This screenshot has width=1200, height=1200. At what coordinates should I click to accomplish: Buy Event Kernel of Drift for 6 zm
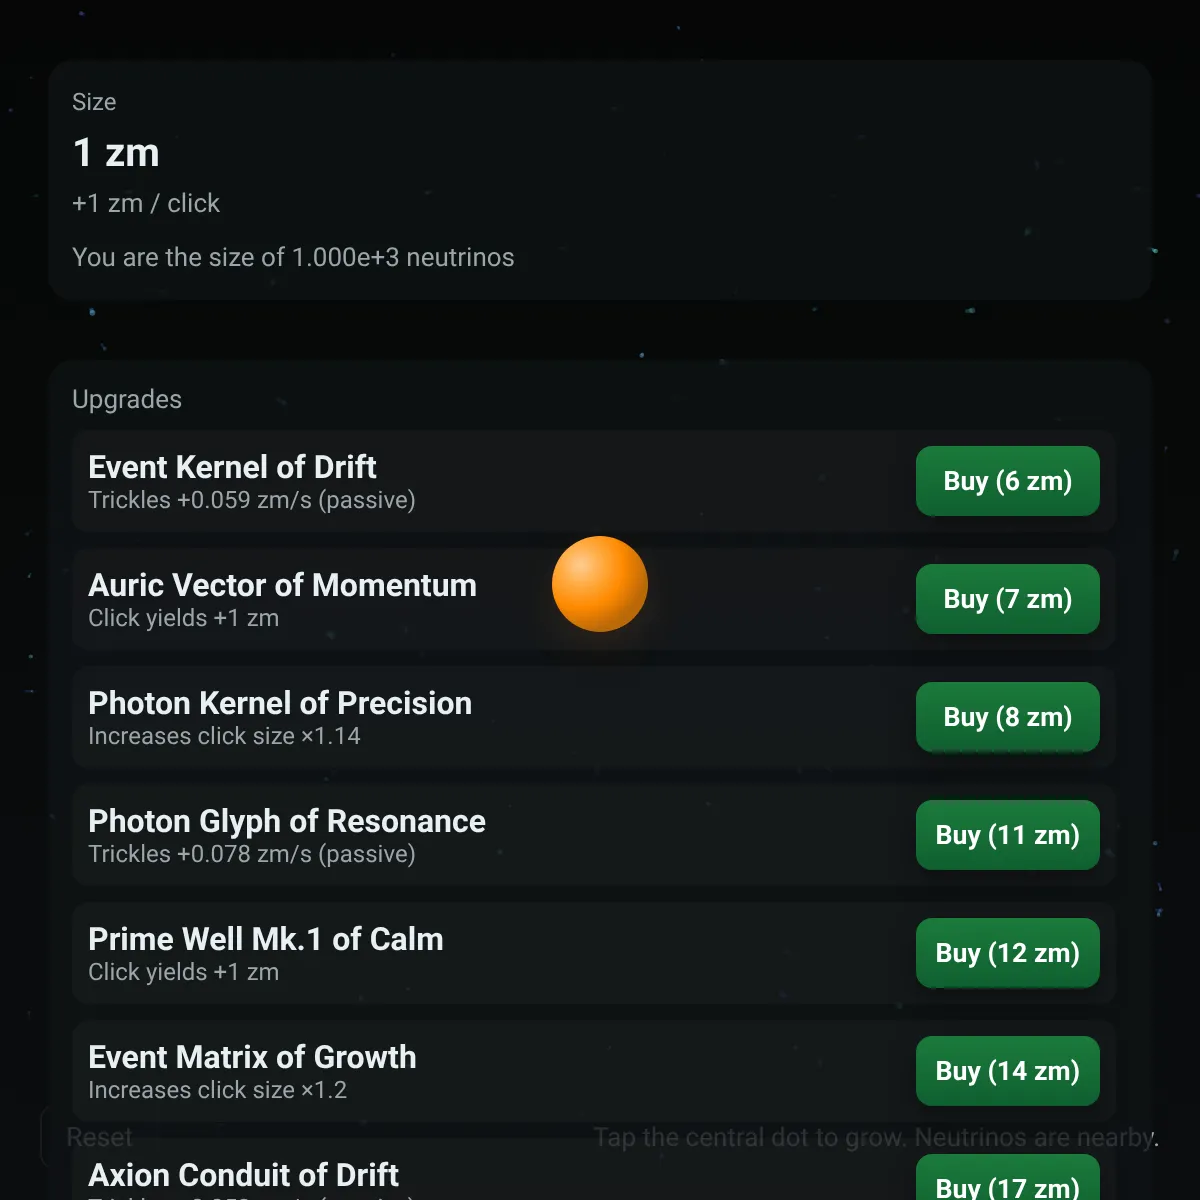coord(1008,481)
